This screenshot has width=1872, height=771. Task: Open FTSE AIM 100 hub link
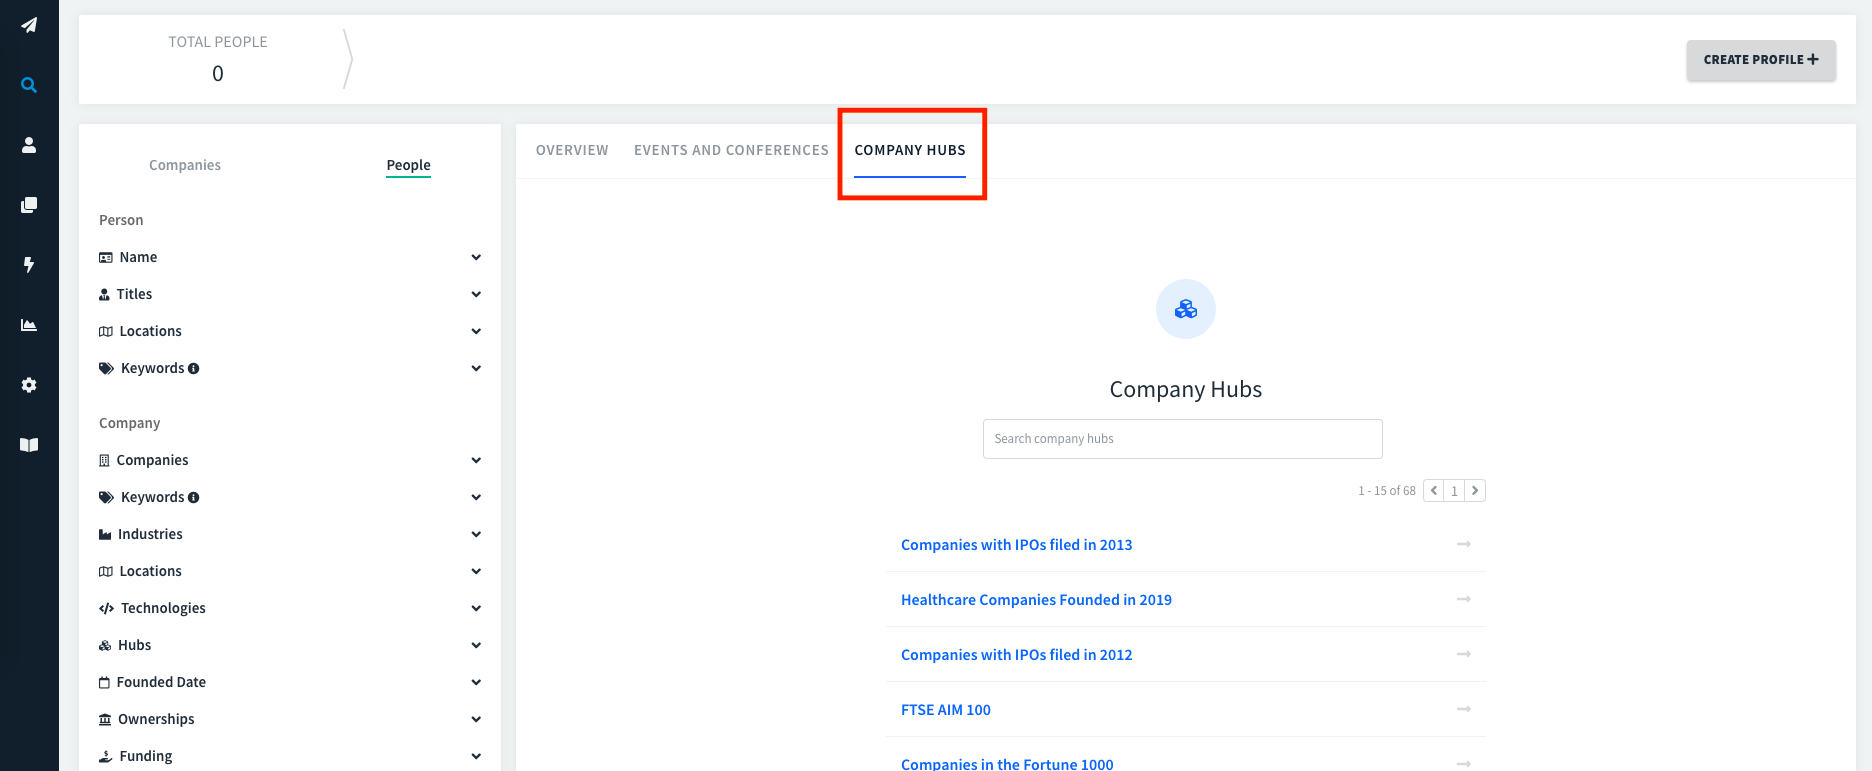(x=945, y=710)
